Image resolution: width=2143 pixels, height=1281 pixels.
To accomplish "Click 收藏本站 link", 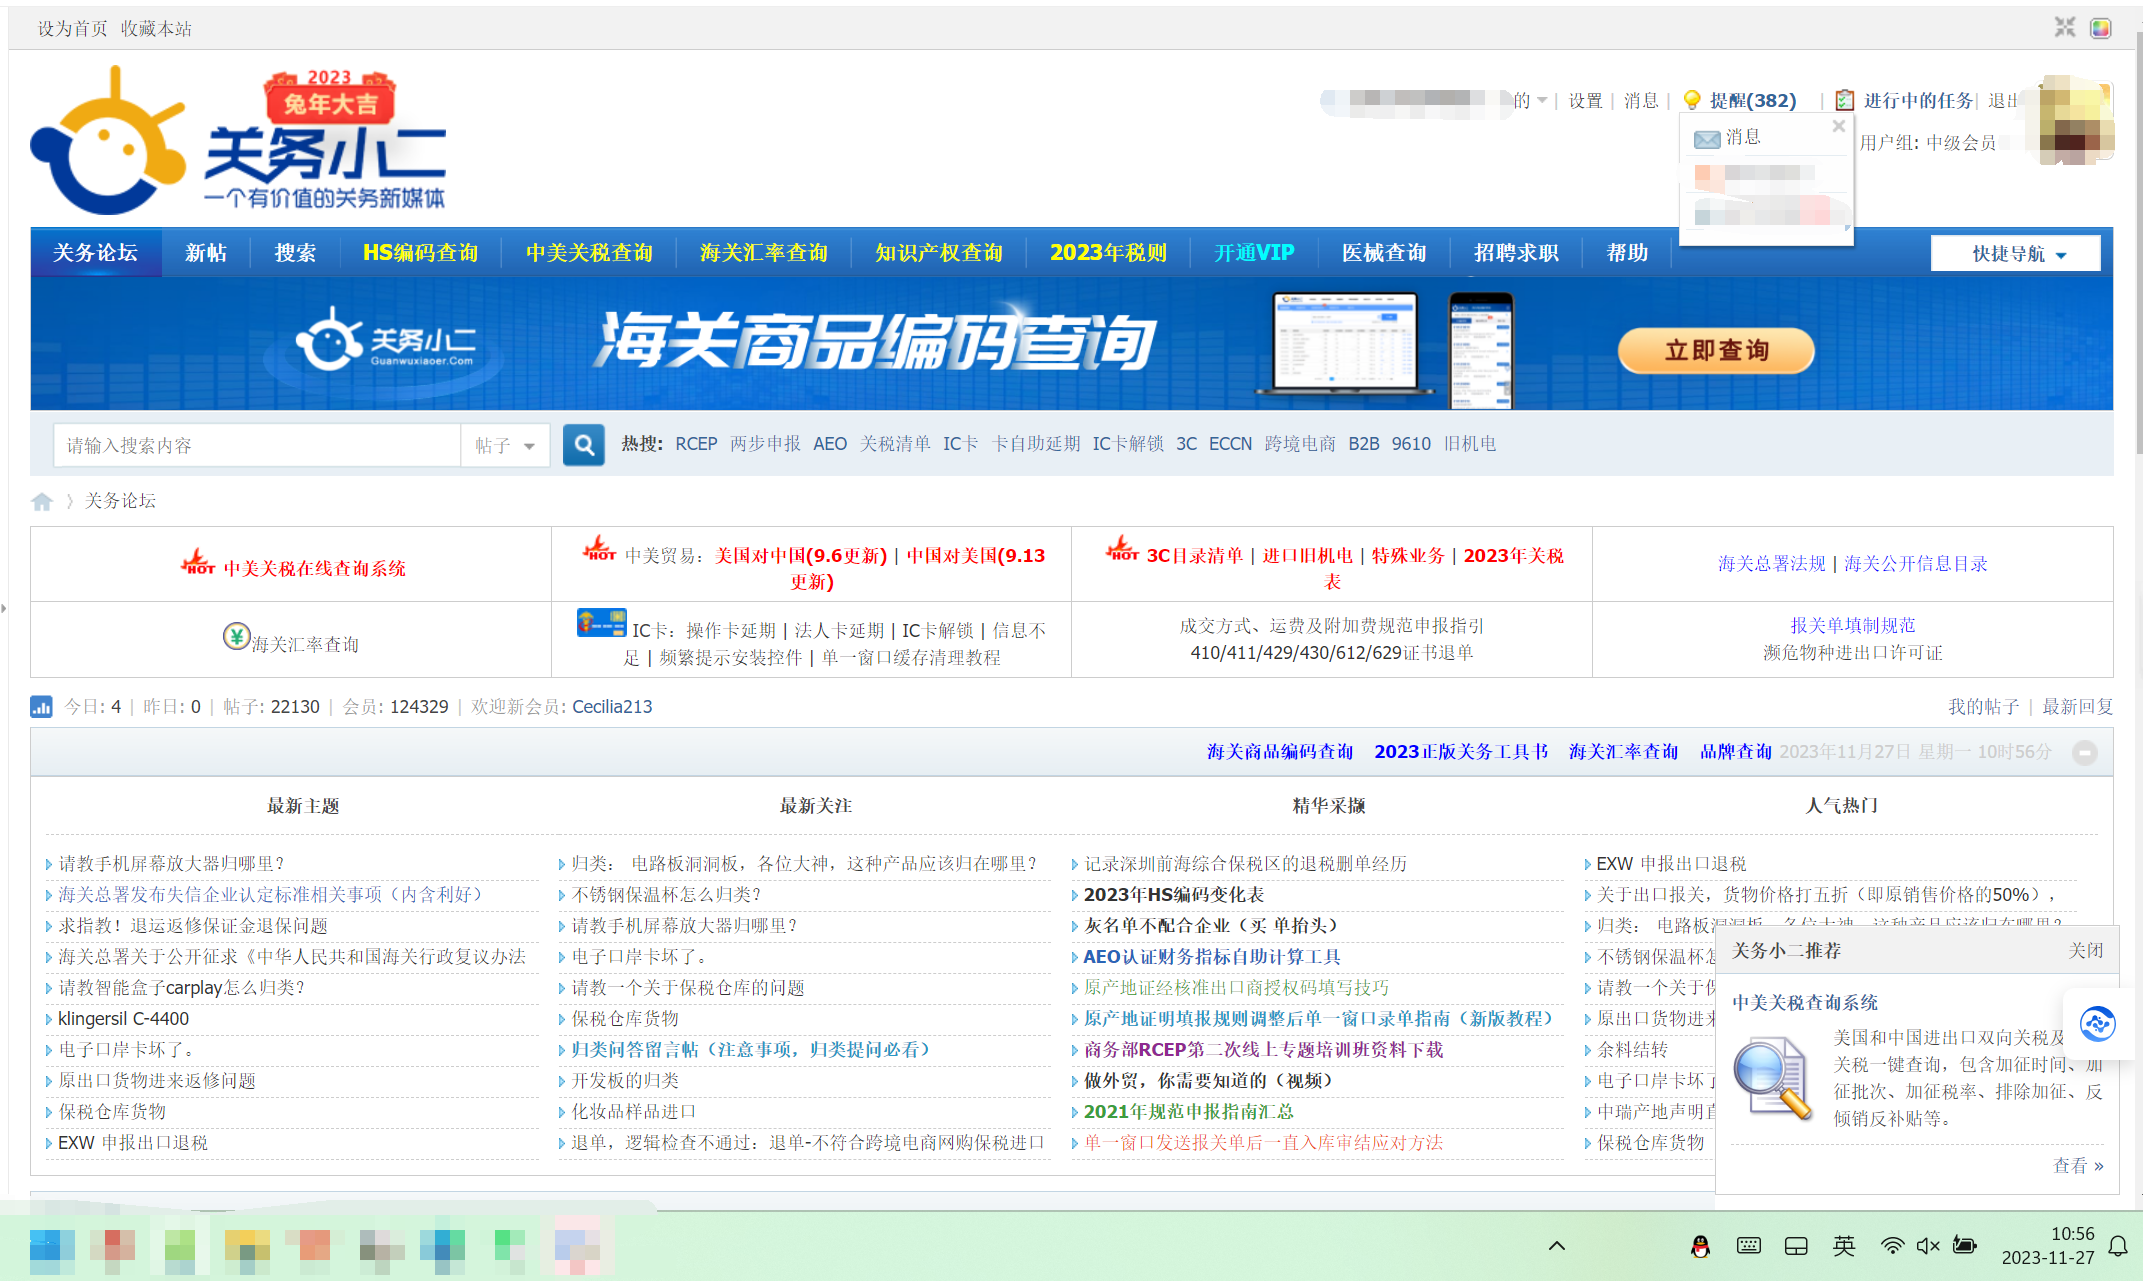I will click(156, 28).
